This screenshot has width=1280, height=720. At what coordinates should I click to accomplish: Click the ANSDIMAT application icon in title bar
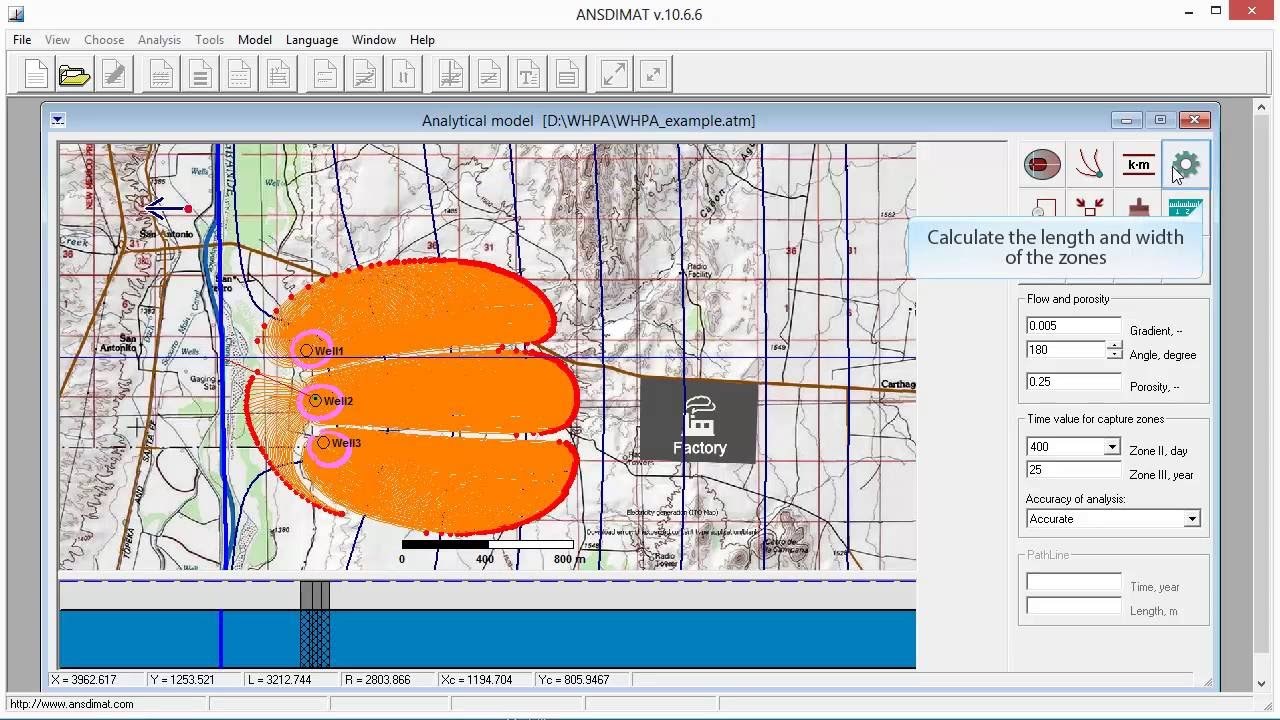(16, 13)
